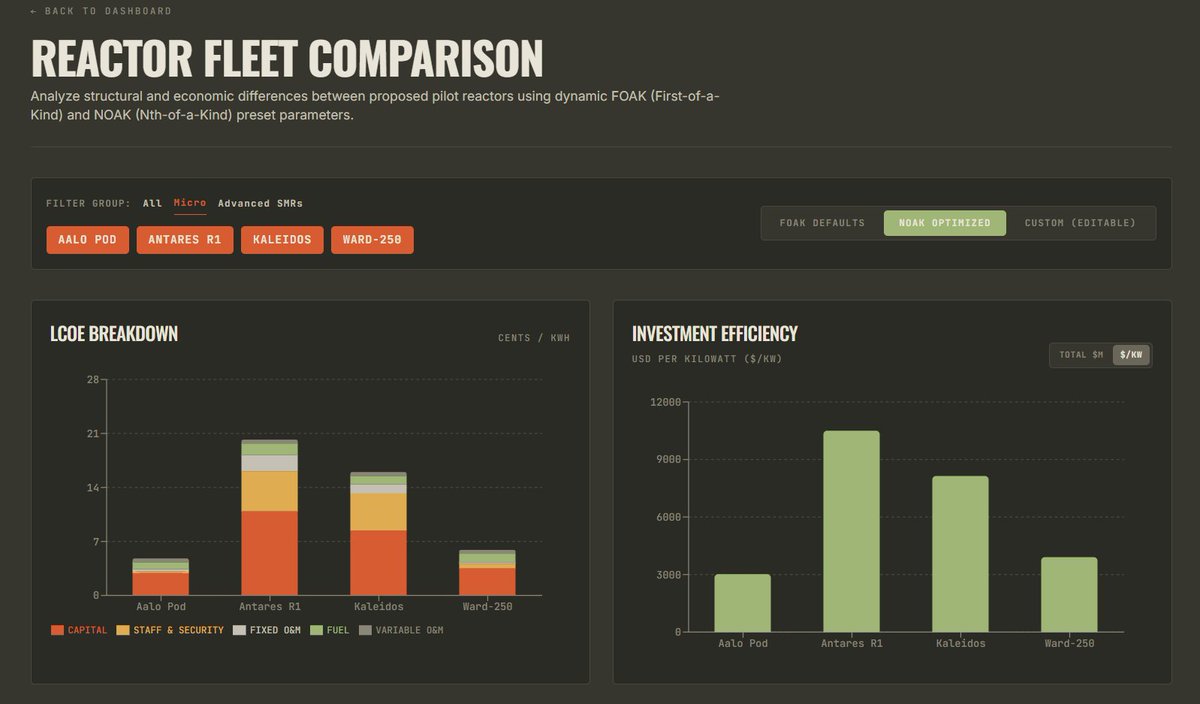Switch to Custom (Editable) preset
1200x704 pixels.
[x=1080, y=223]
